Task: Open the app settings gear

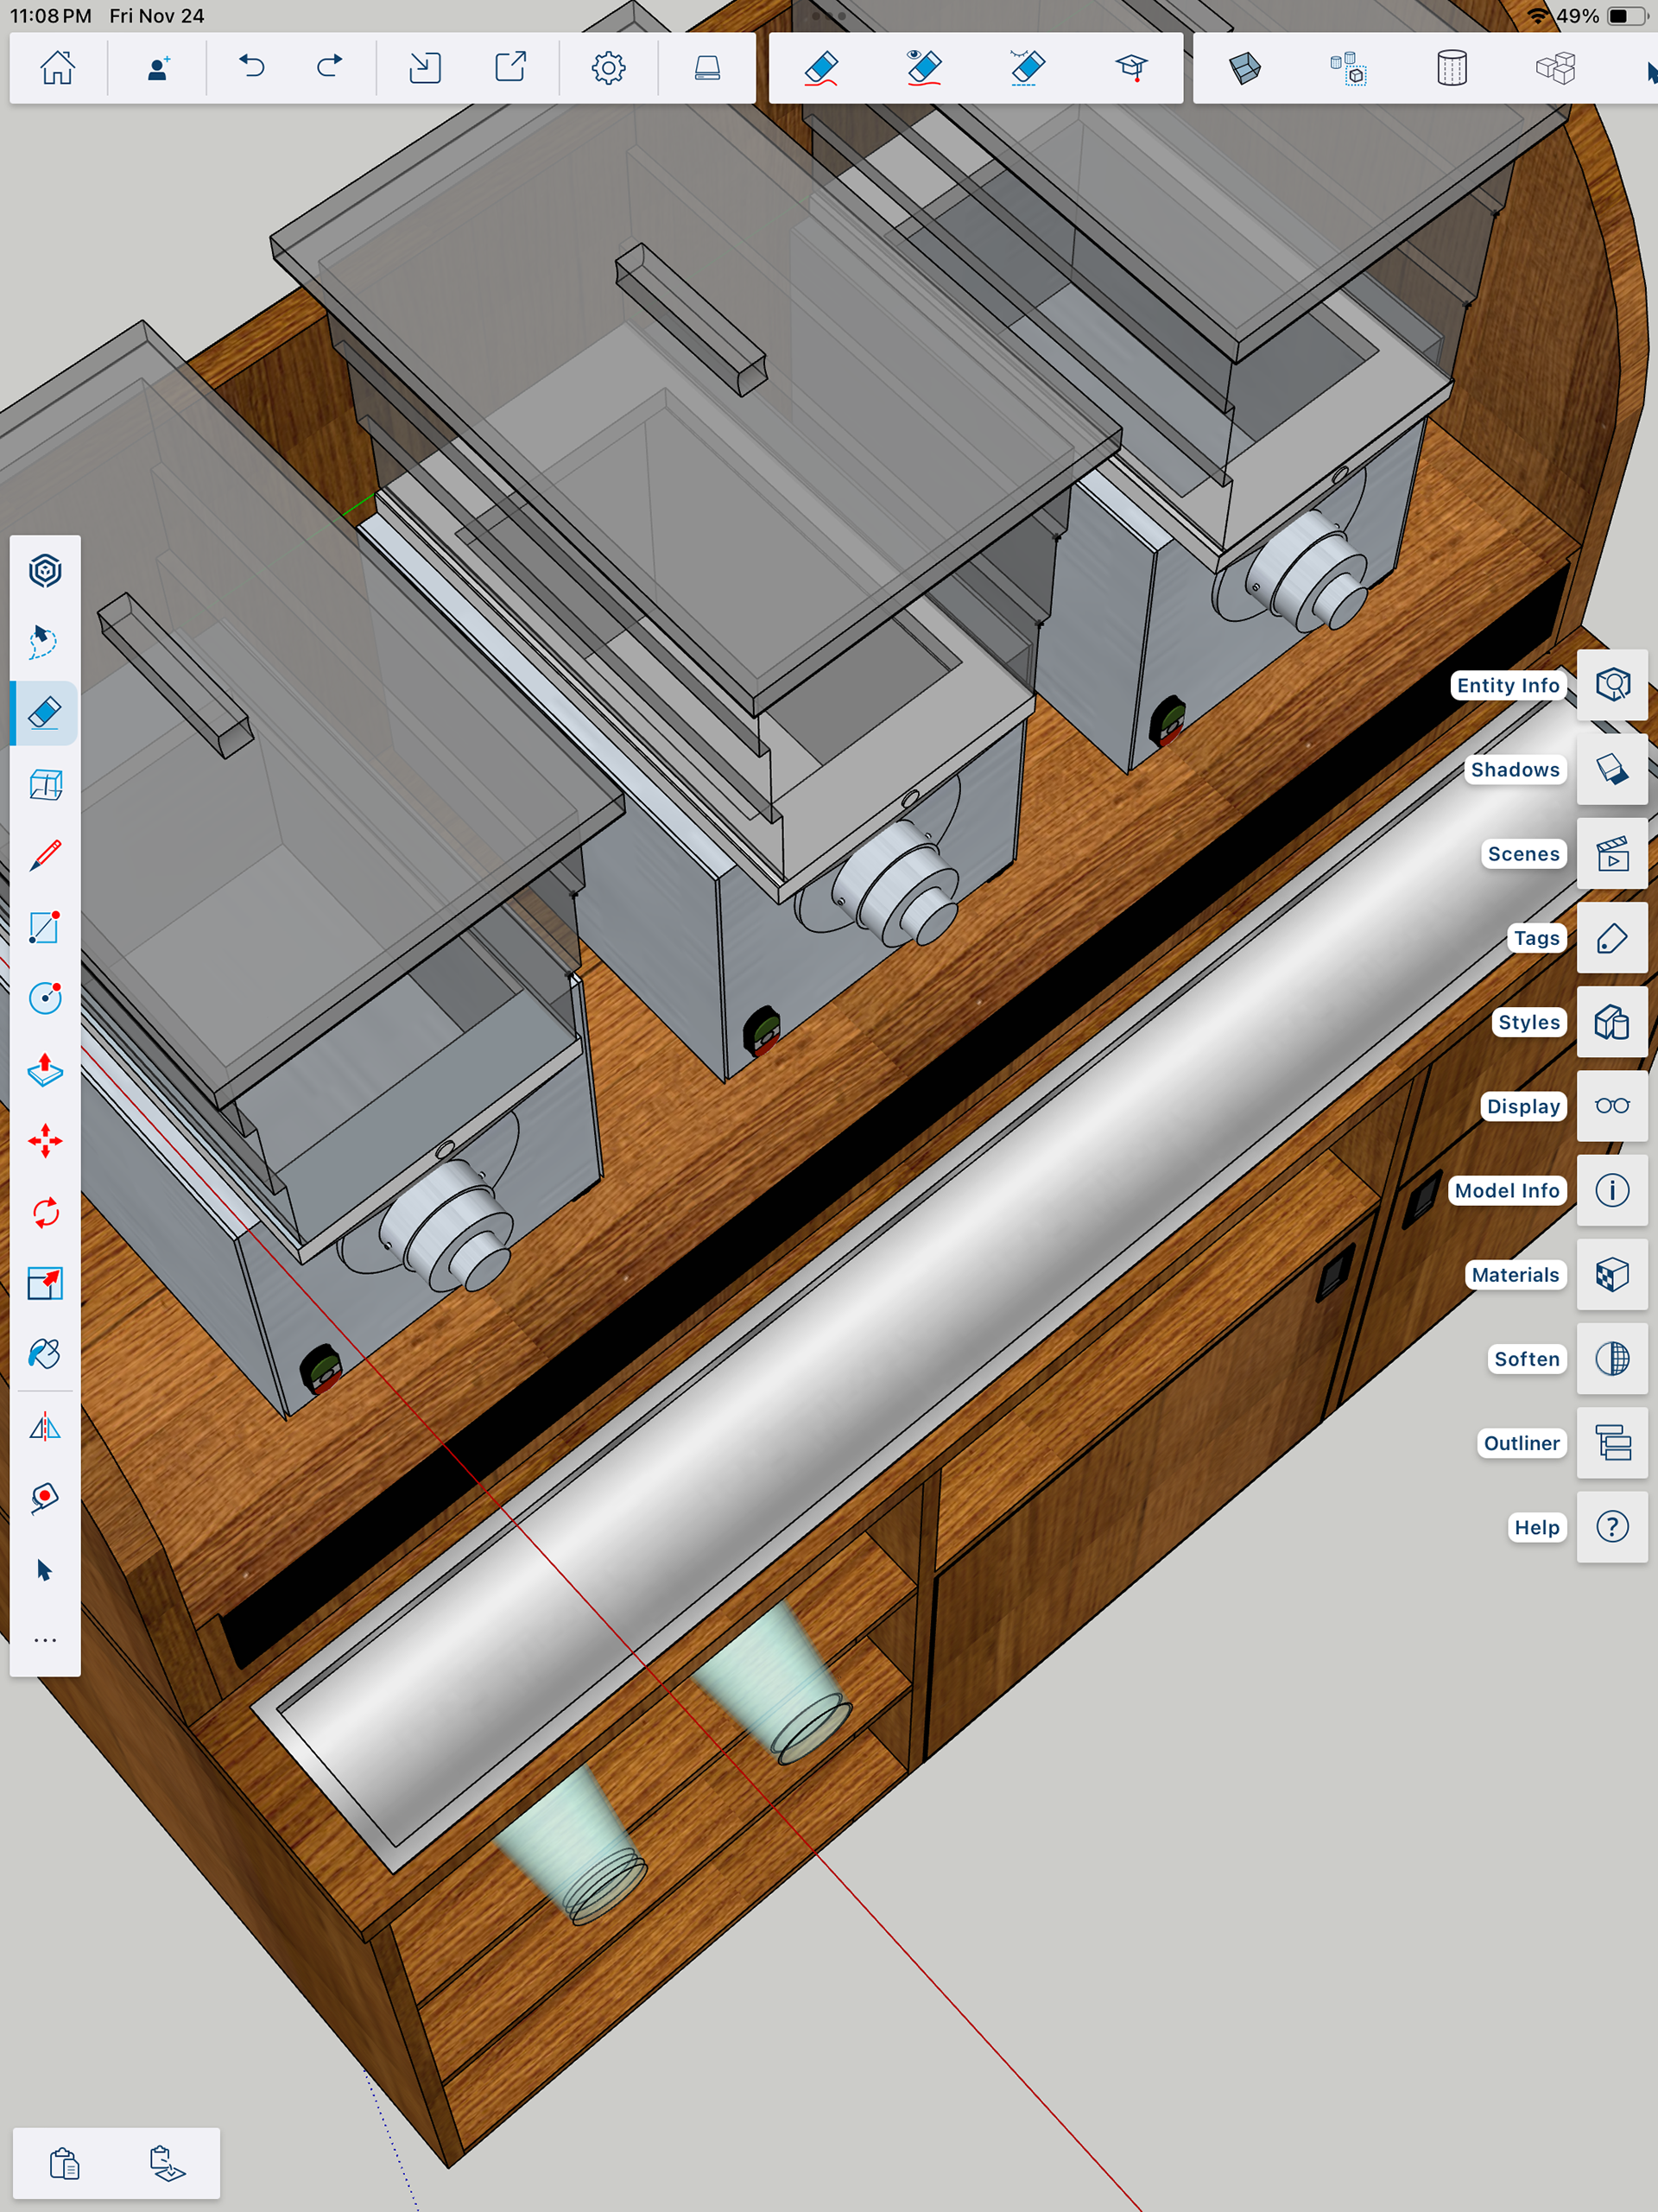Action: pos(608,68)
